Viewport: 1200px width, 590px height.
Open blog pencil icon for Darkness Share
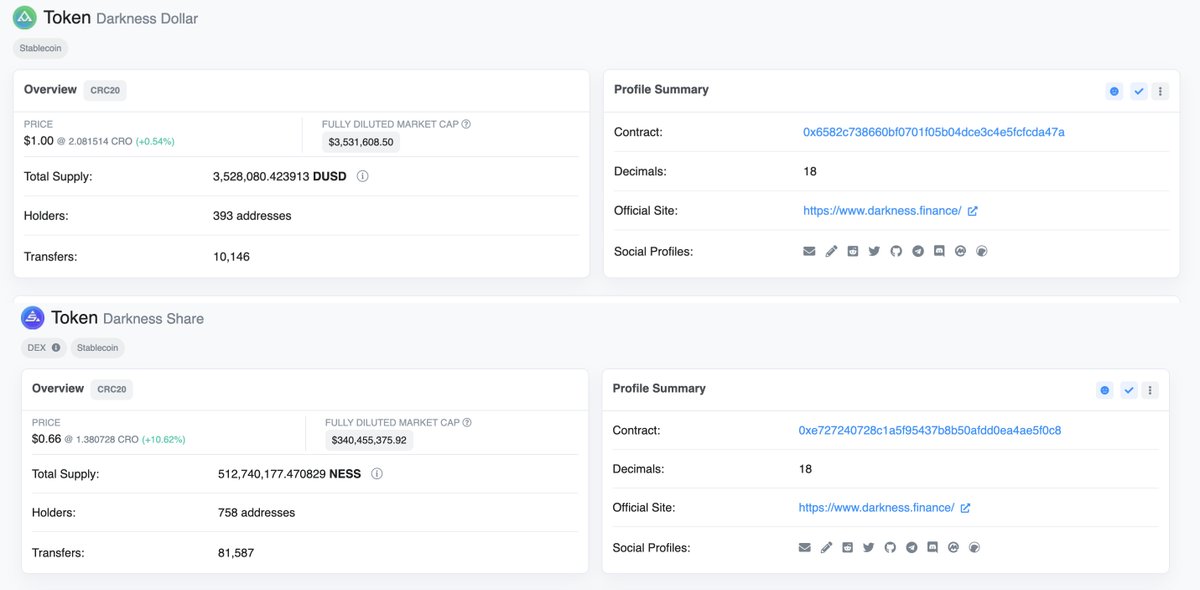tap(826, 547)
